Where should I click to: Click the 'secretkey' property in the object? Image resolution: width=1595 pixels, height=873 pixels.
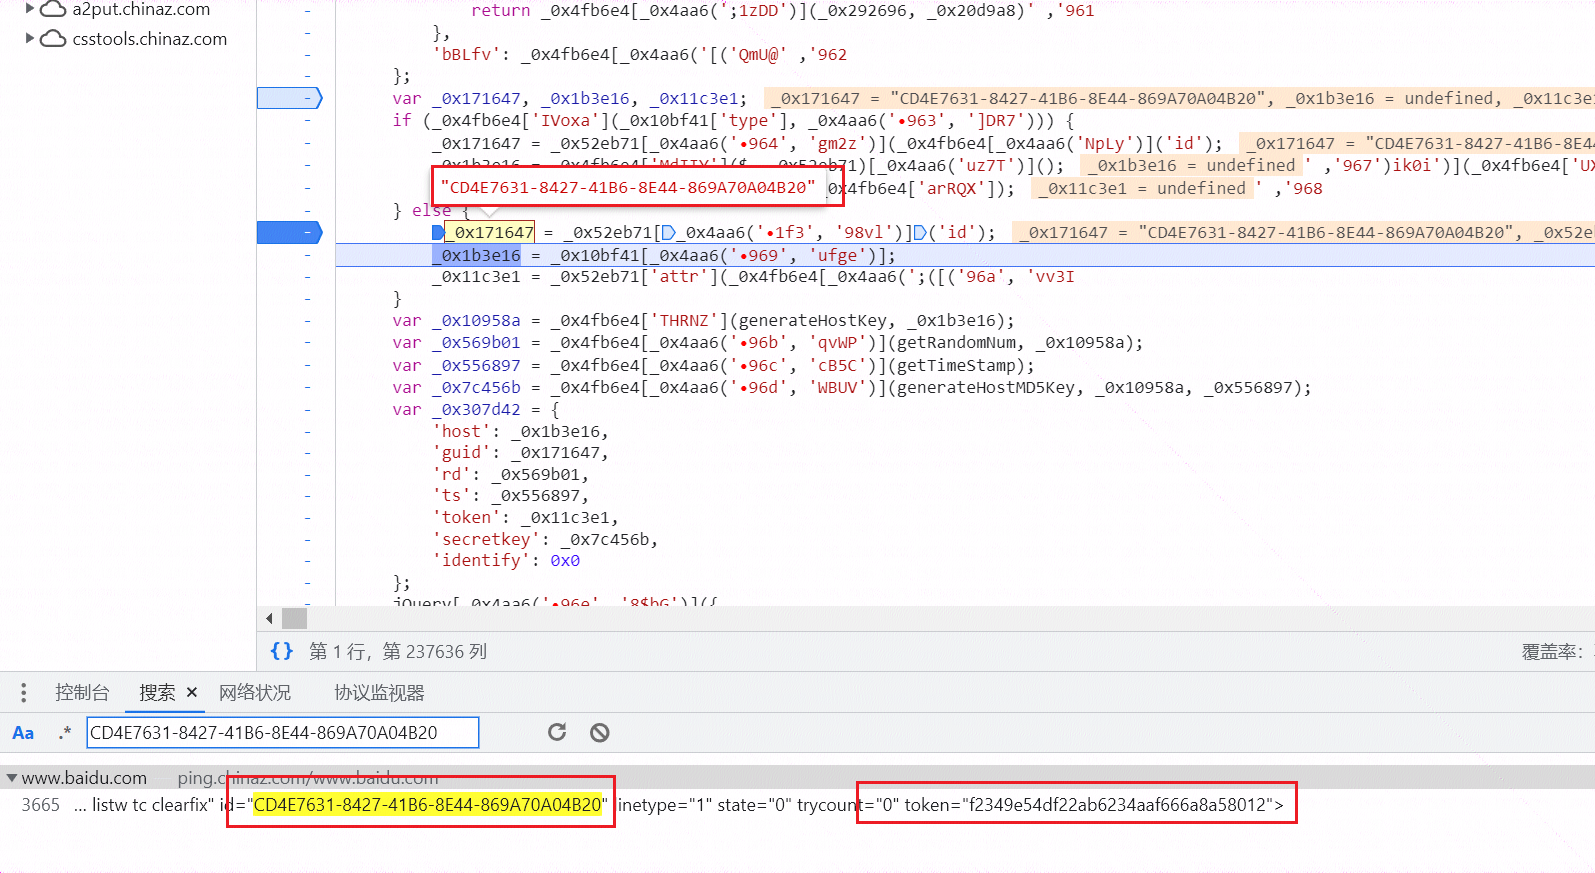click(x=486, y=539)
